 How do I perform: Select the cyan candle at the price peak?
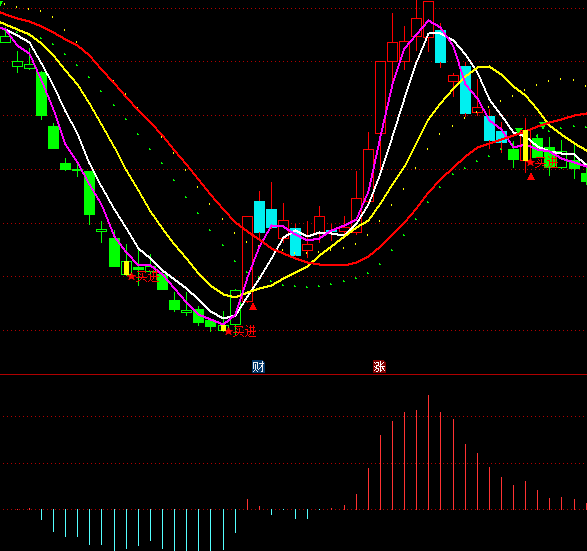[440, 46]
